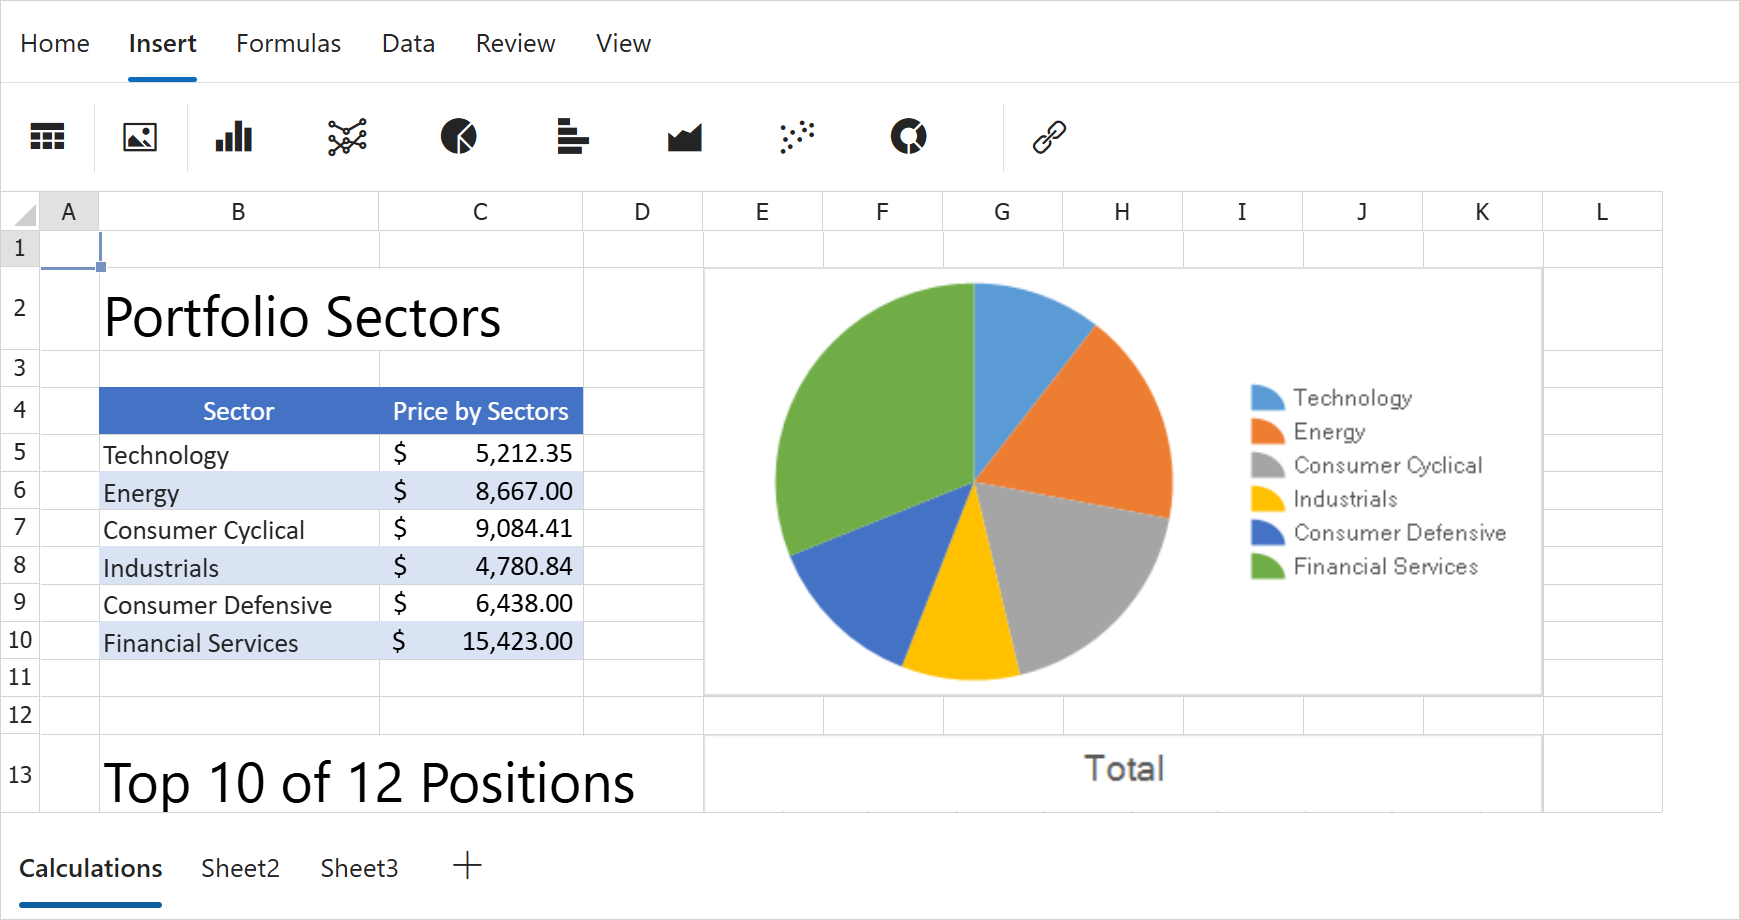
Task: Choose the doughnut chart icon
Action: coord(908,137)
